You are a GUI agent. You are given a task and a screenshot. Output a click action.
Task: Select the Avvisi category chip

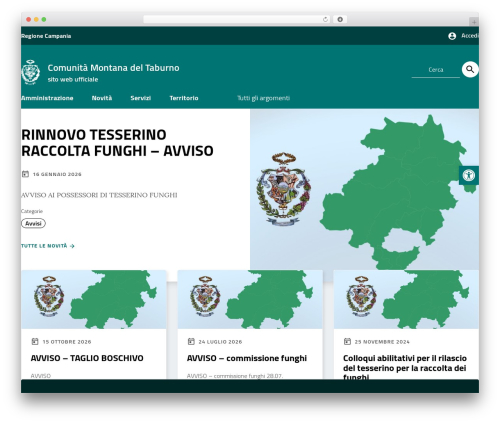point(33,223)
